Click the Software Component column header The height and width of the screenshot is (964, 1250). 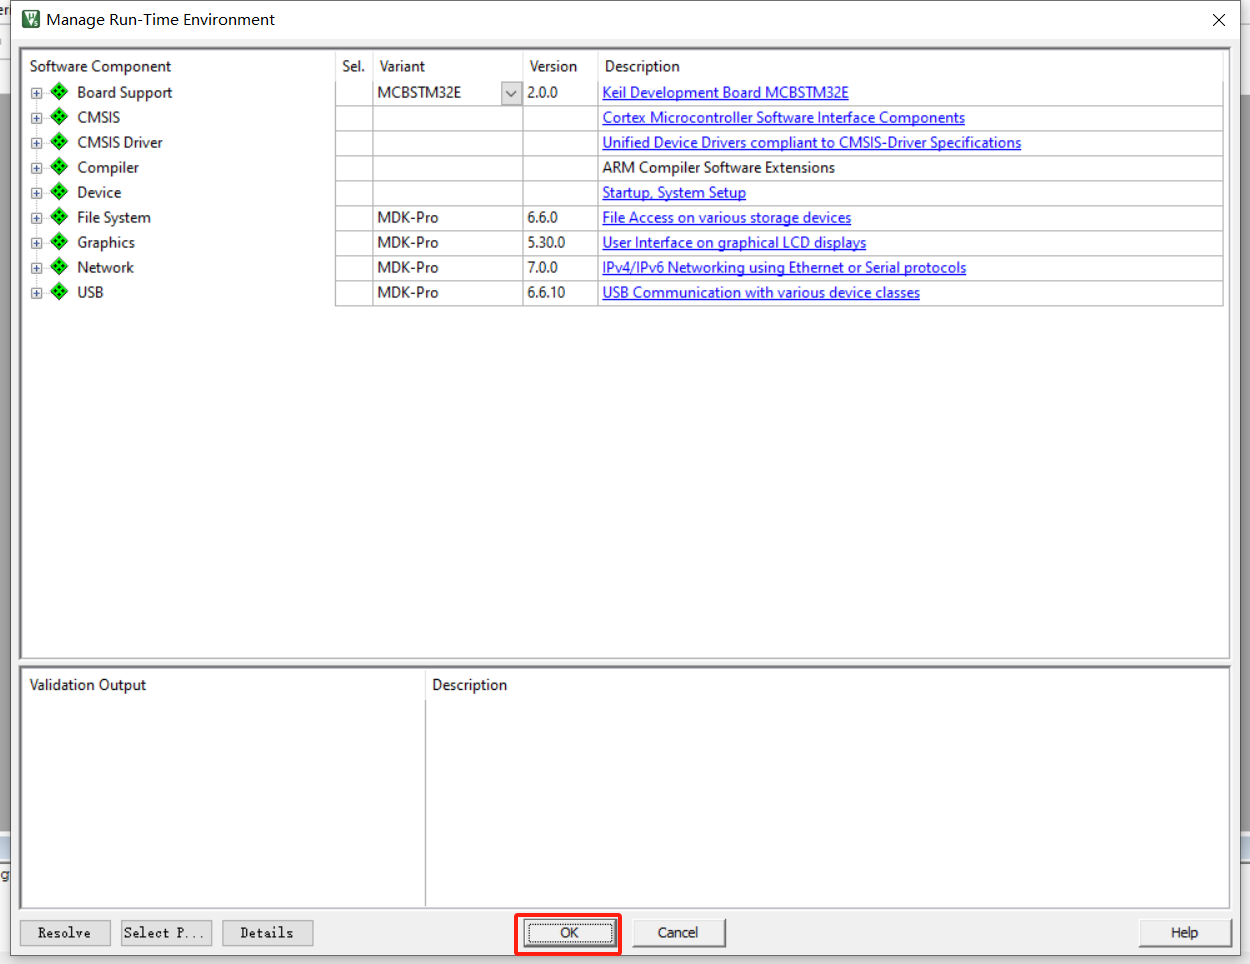(100, 66)
